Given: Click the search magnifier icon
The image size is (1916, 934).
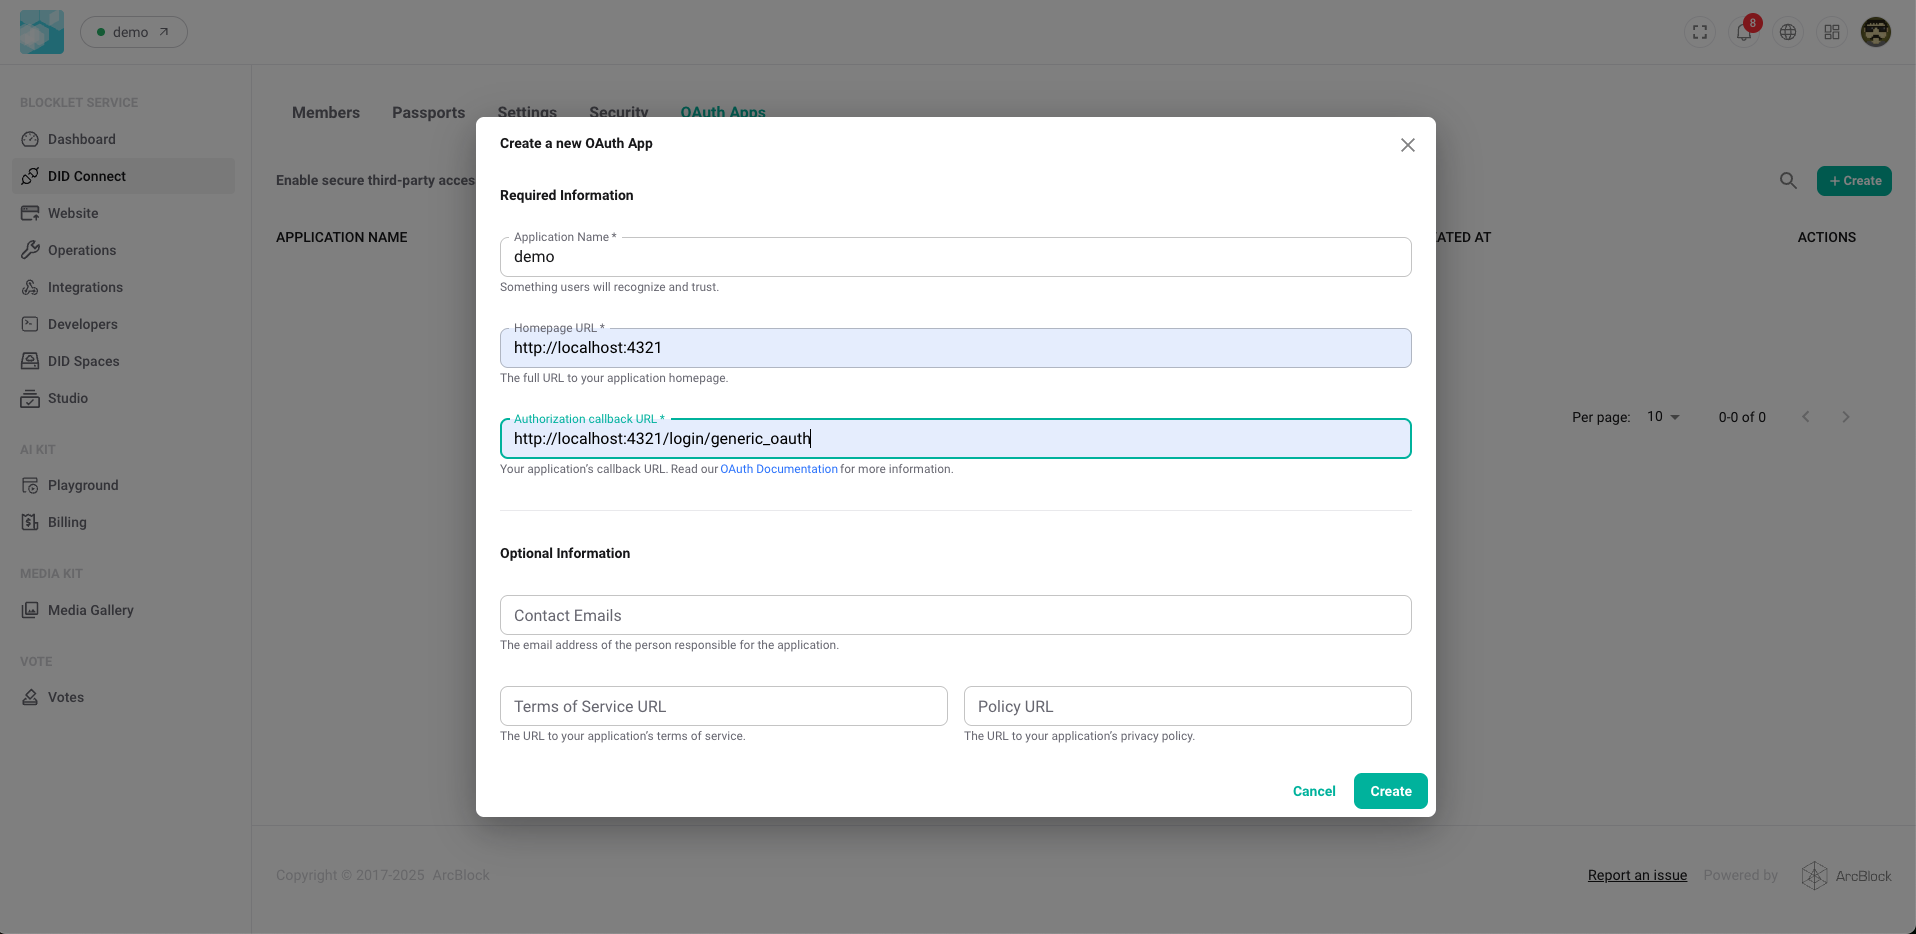Looking at the screenshot, I should coord(1788,181).
